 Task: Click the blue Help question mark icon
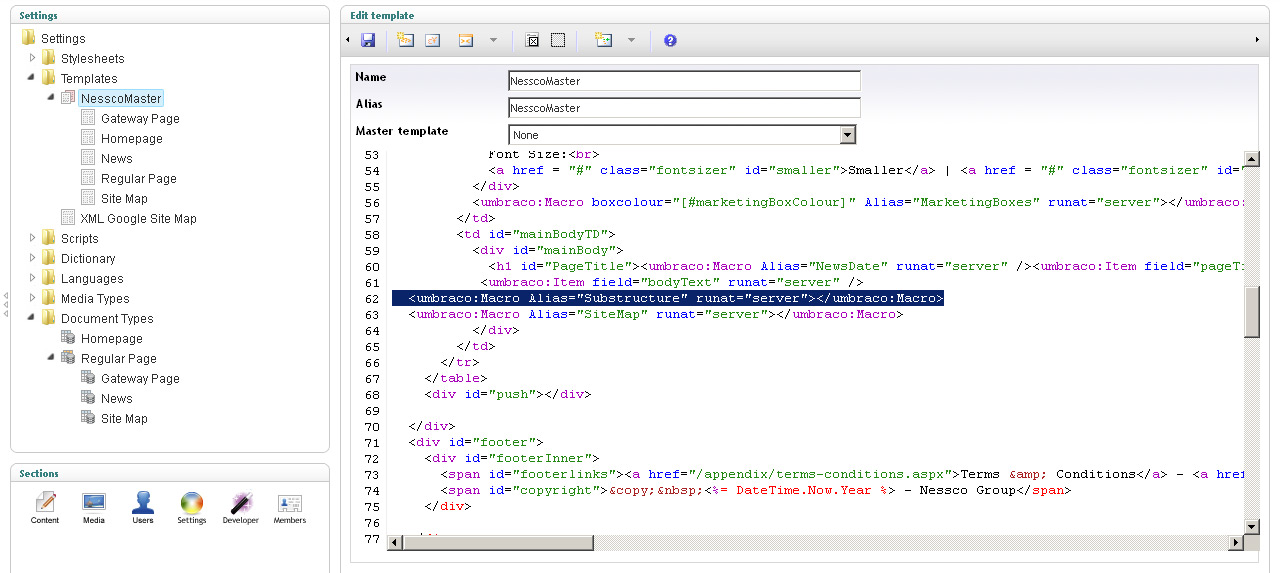pyautogui.click(x=670, y=40)
